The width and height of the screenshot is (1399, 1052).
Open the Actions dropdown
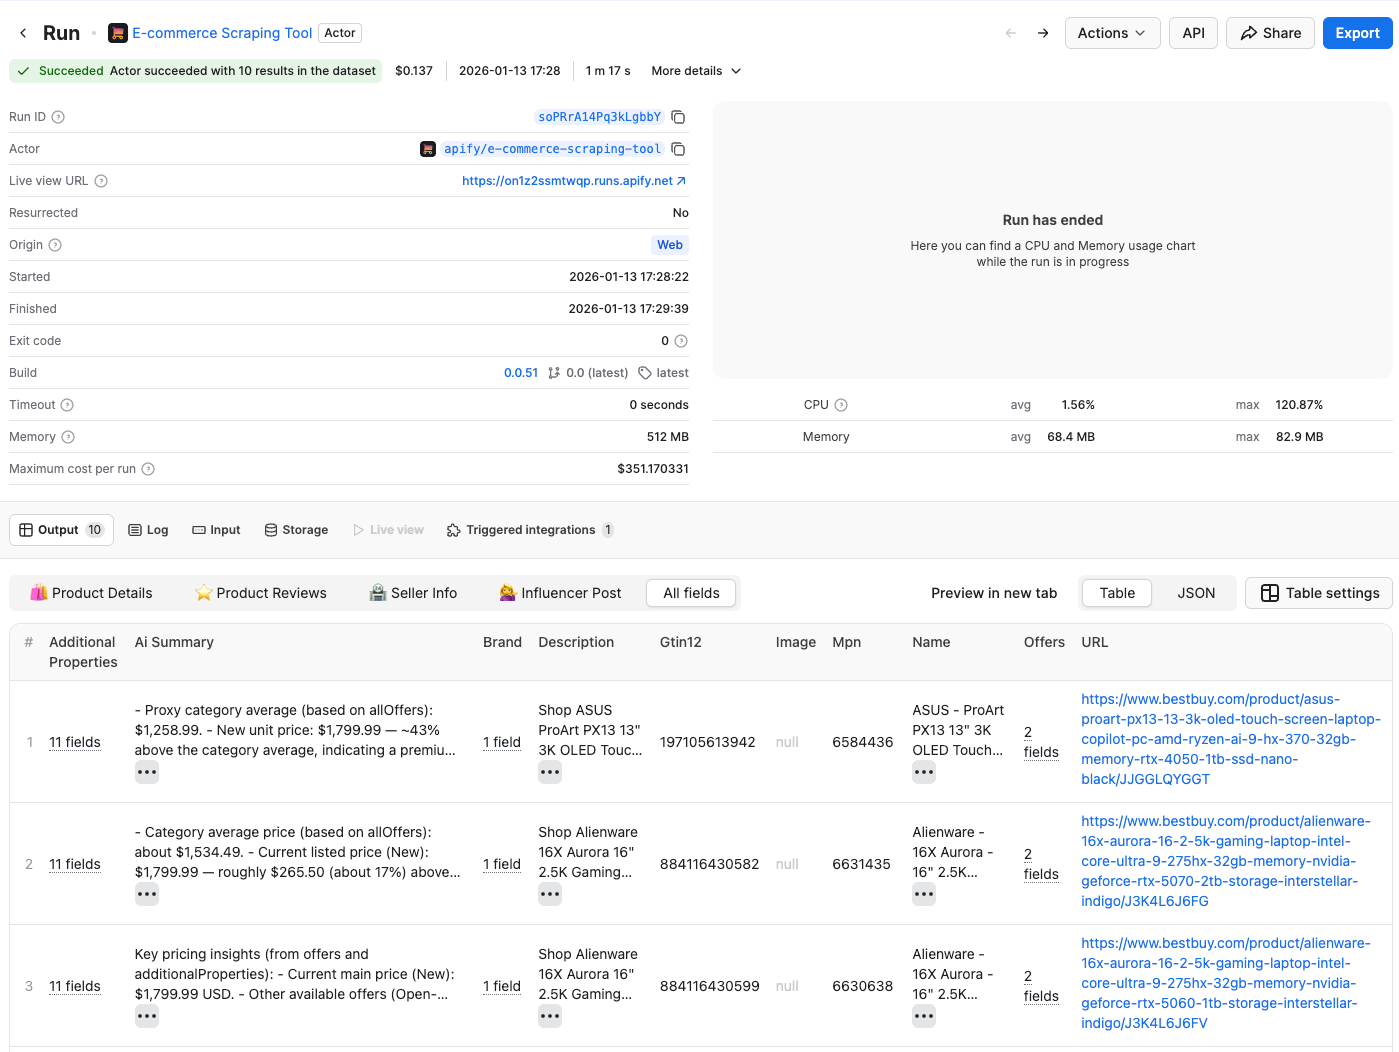point(1111,33)
